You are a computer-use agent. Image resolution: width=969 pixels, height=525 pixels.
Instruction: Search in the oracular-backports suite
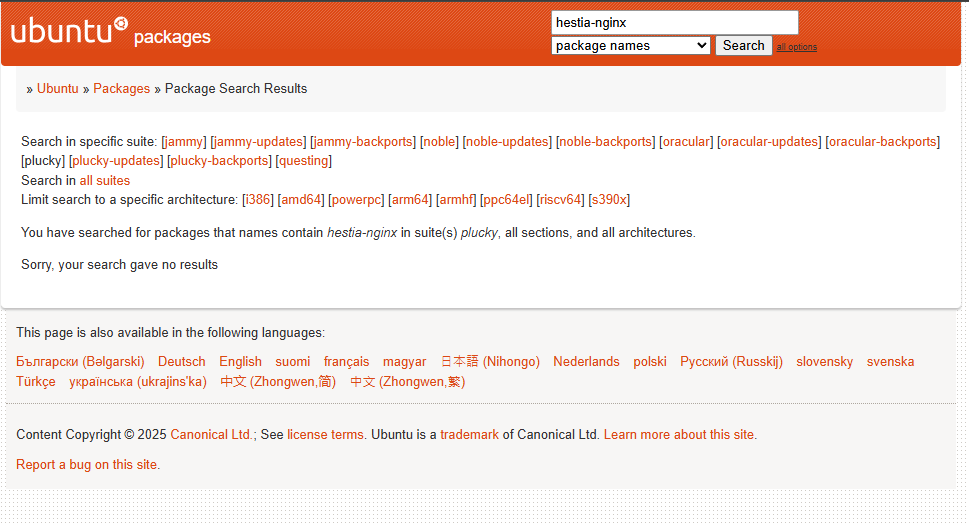[x=882, y=141]
